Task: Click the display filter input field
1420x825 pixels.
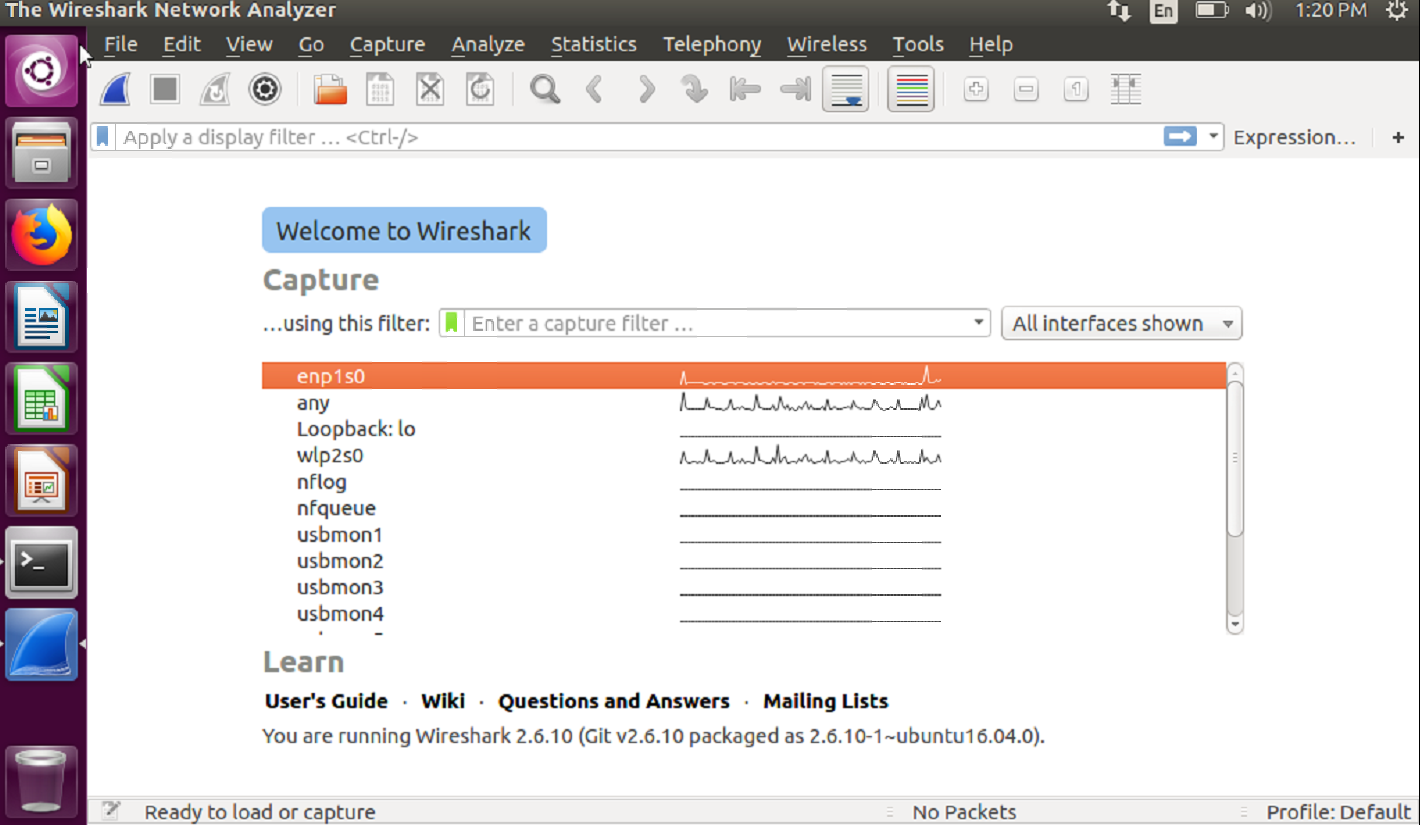Action: (x=640, y=137)
